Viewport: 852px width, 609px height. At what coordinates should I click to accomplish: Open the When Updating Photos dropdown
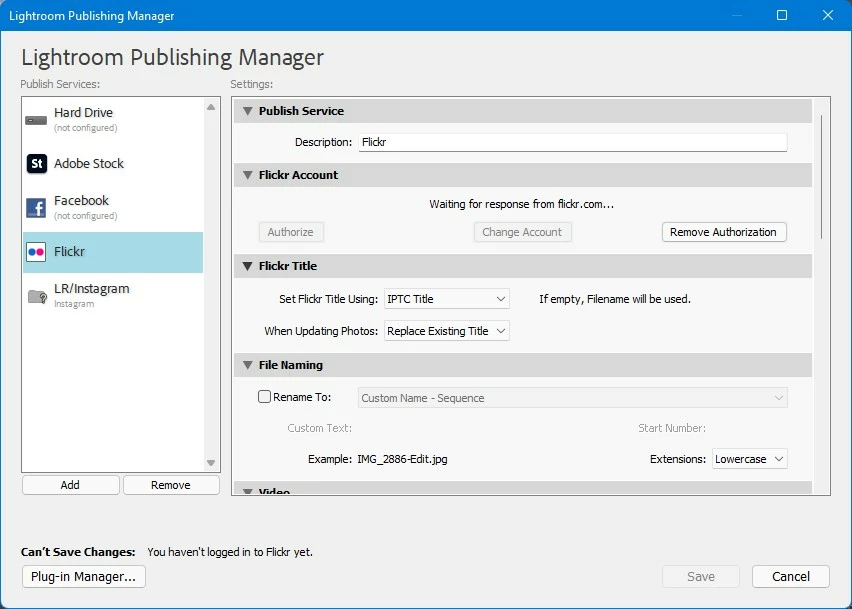tap(447, 331)
